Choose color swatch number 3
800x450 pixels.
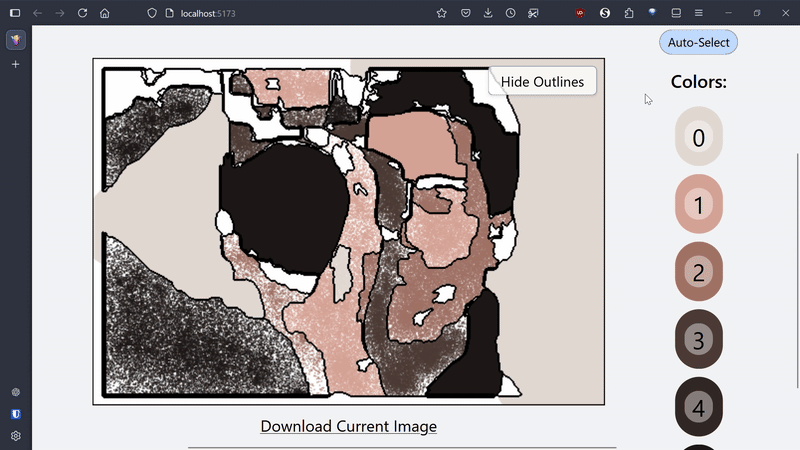[x=699, y=340]
